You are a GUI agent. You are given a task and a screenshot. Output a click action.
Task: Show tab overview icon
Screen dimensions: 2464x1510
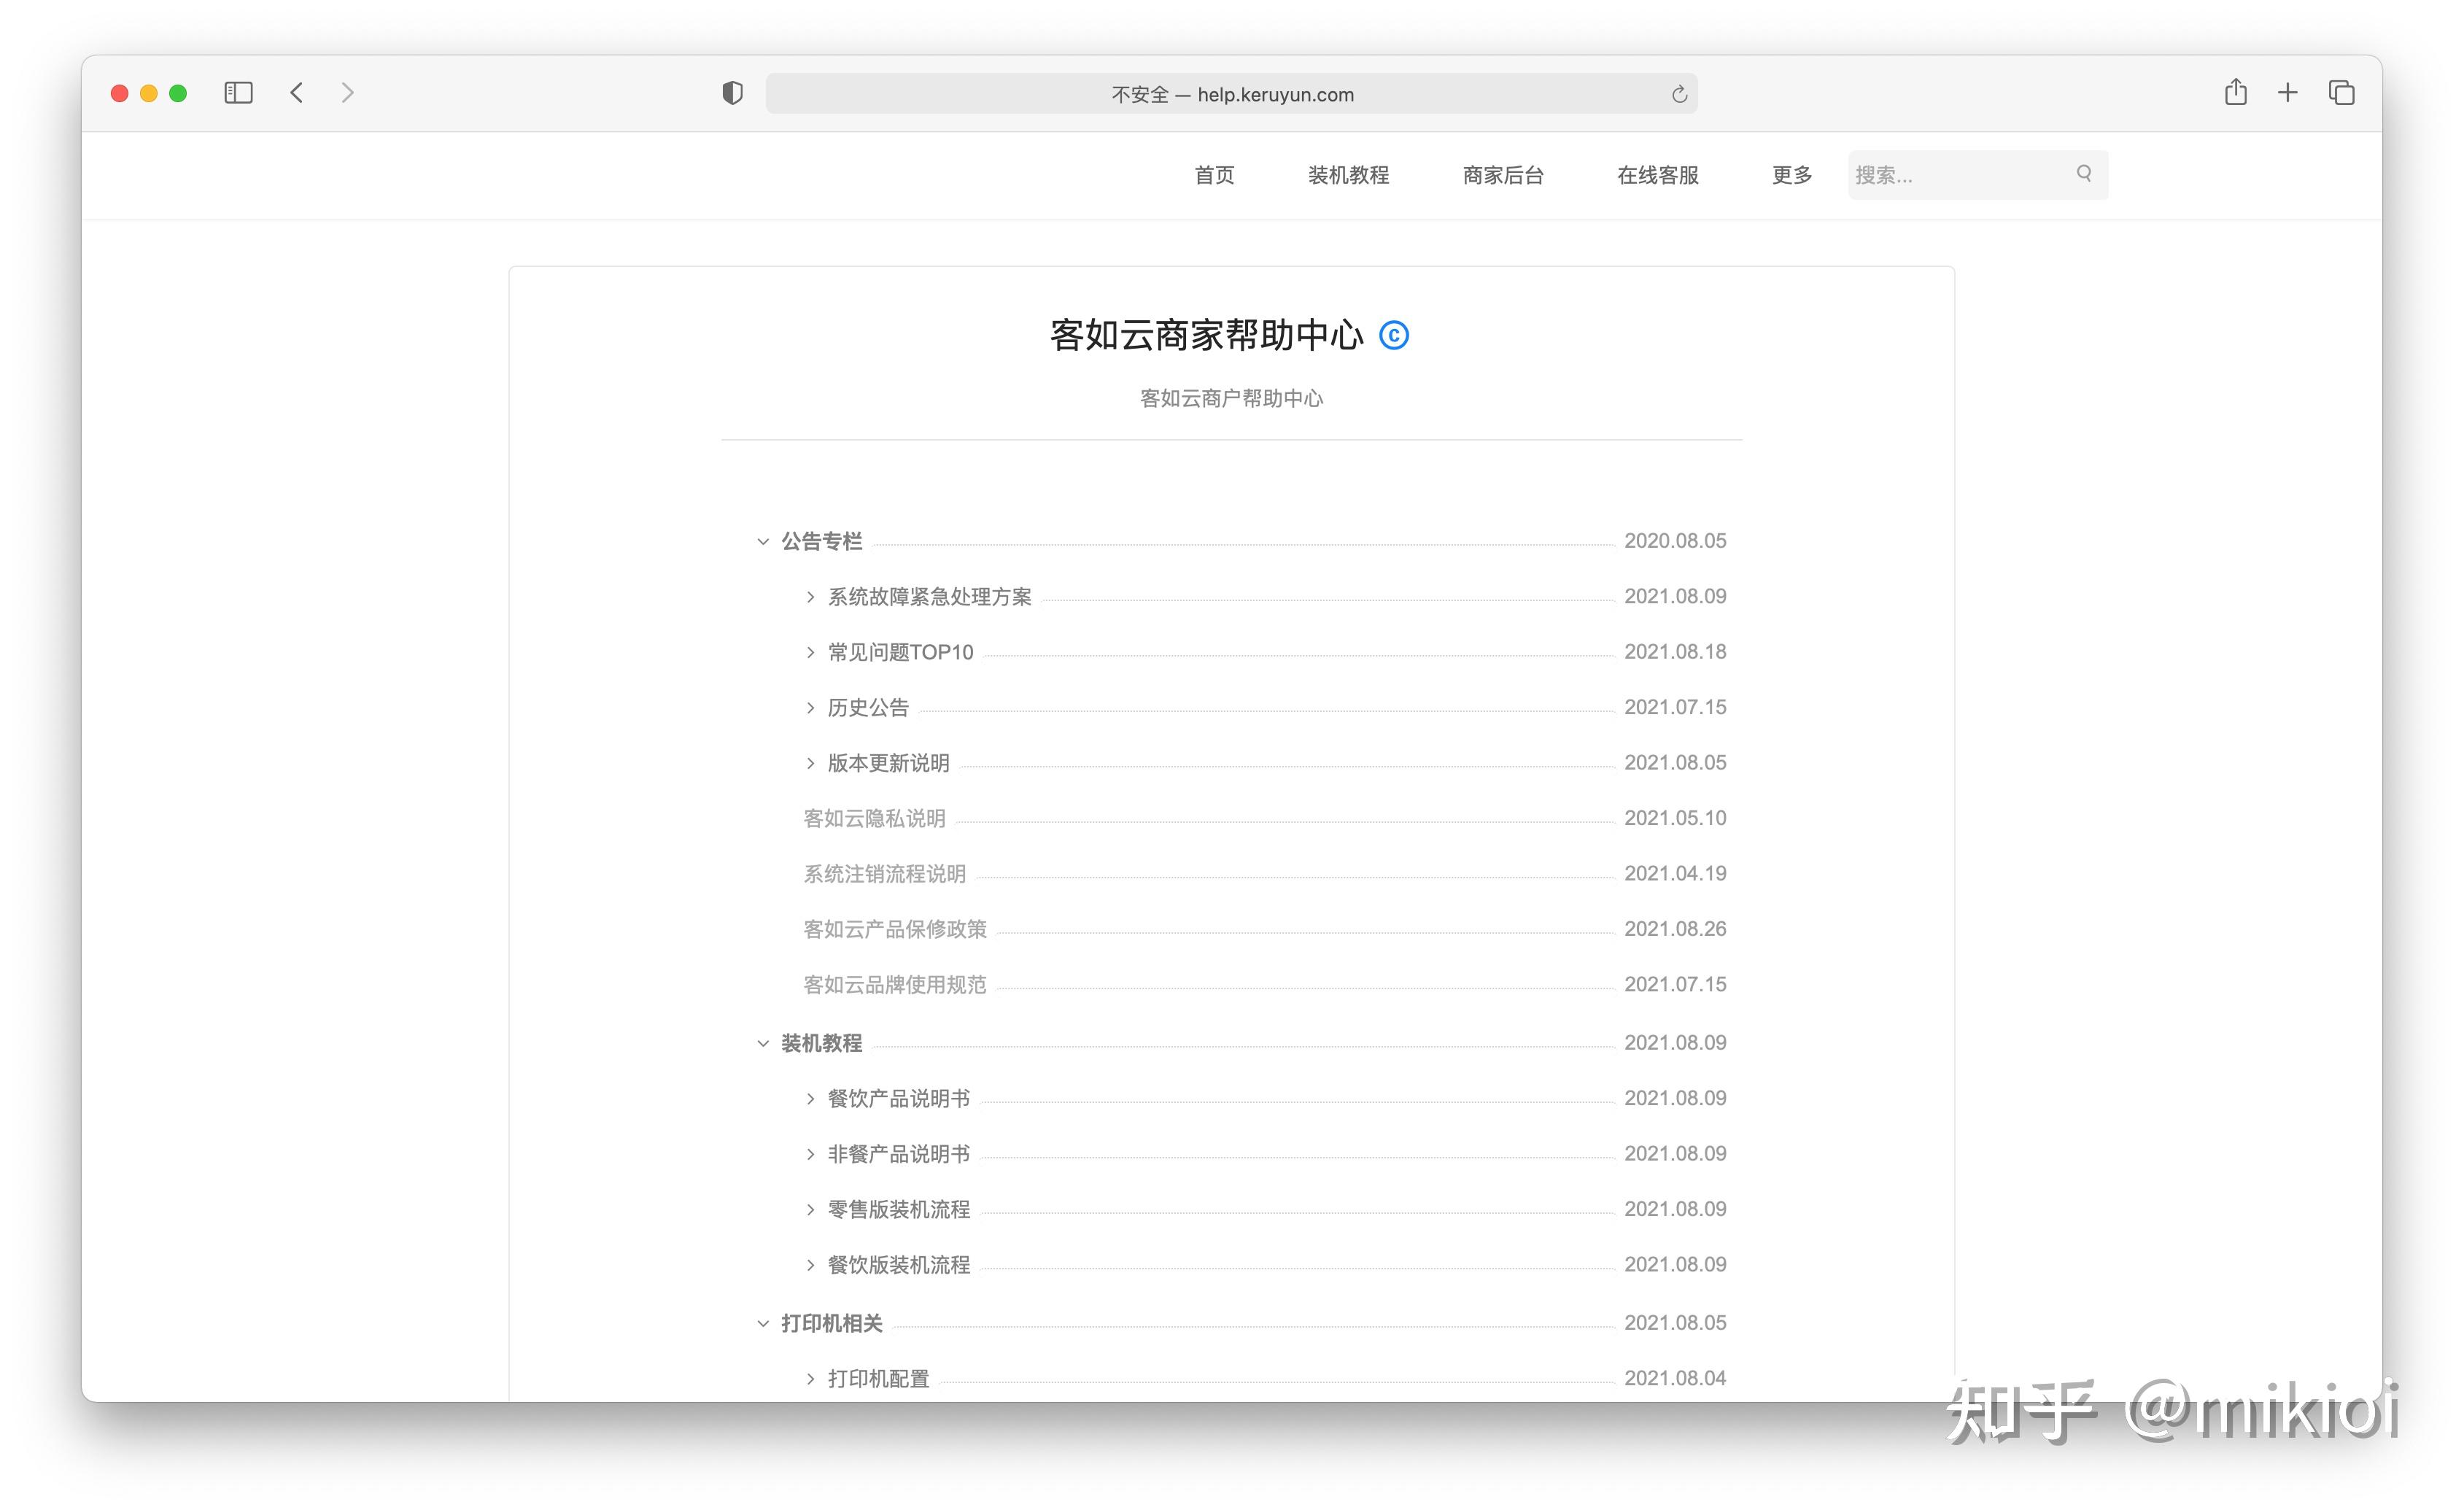[2341, 93]
